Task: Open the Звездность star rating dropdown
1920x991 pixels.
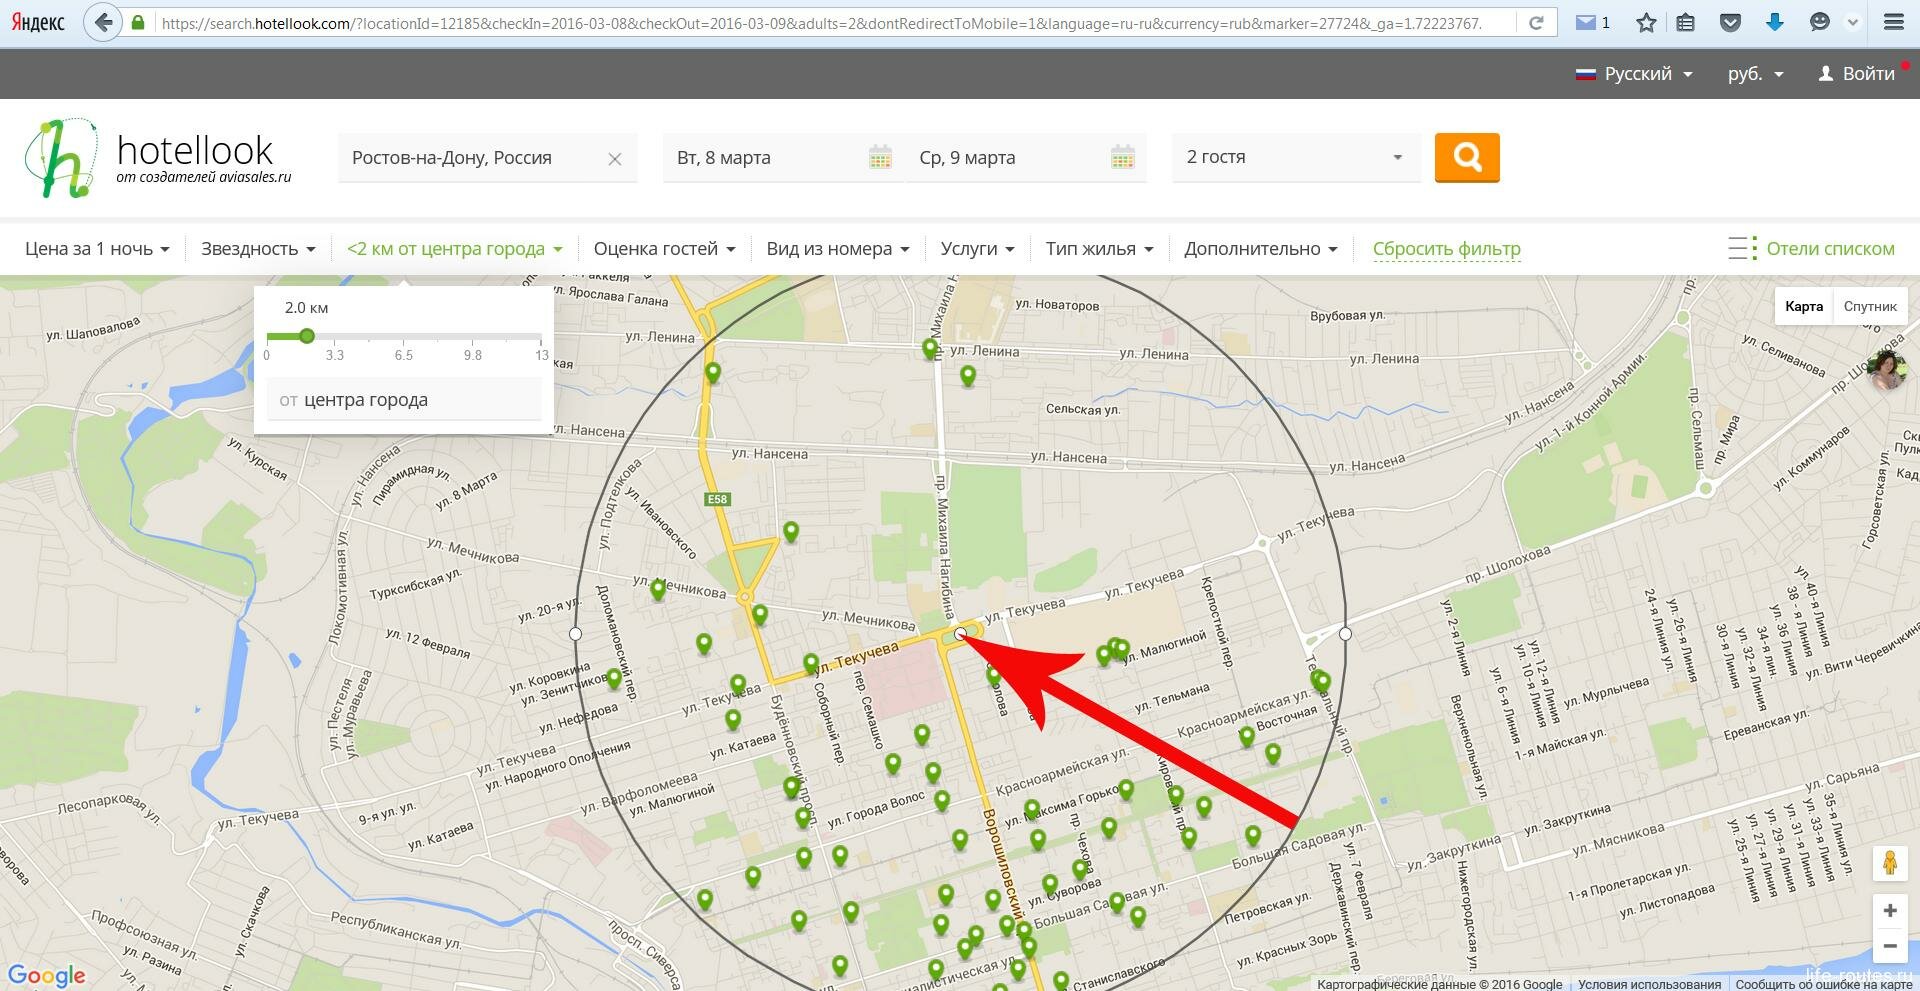Action: [x=258, y=249]
